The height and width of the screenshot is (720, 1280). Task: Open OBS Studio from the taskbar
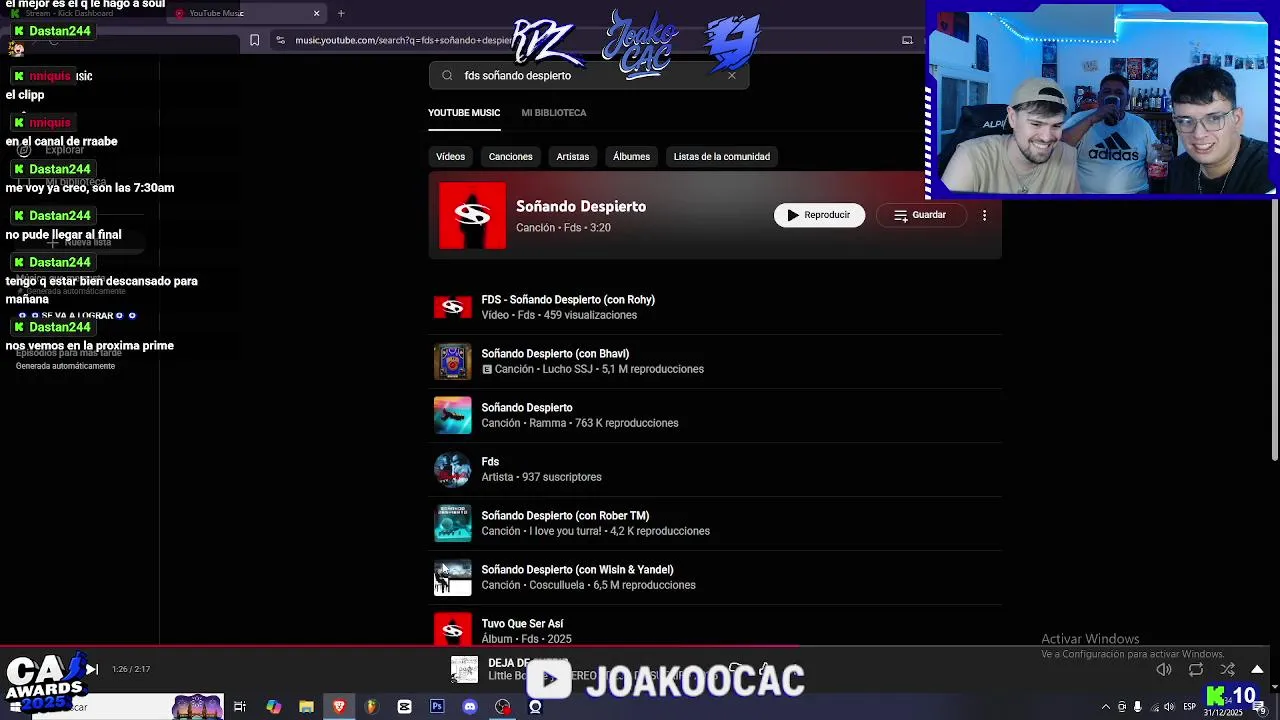[502, 707]
